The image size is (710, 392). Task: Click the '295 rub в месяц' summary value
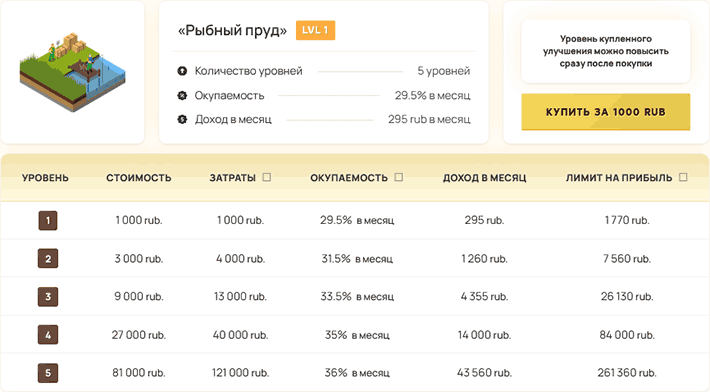(x=429, y=120)
